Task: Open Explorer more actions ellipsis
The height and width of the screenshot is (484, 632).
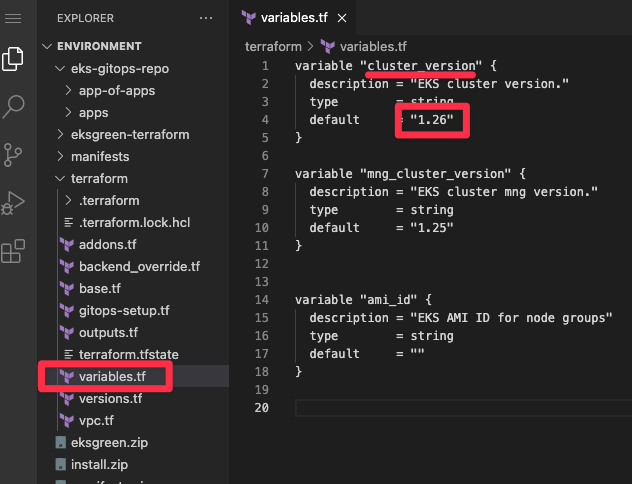Action: point(206,18)
